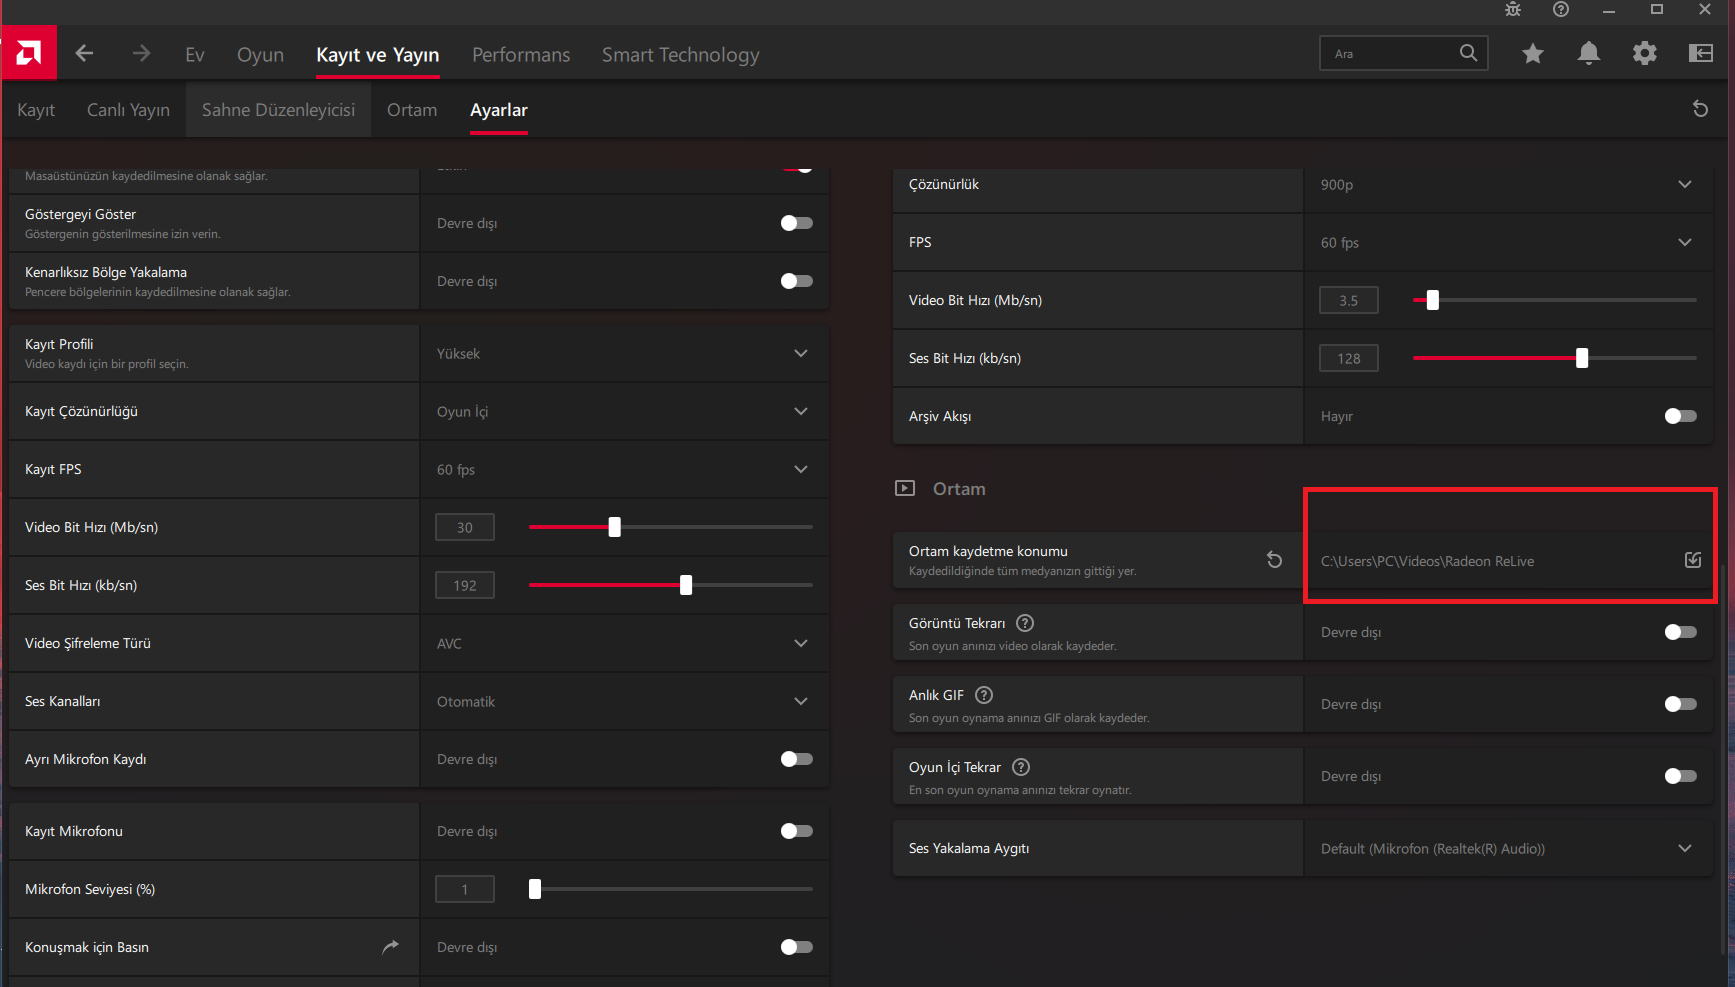This screenshot has width=1735, height=987.
Task: Switch to the Performans tab
Action: click(520, 55)
